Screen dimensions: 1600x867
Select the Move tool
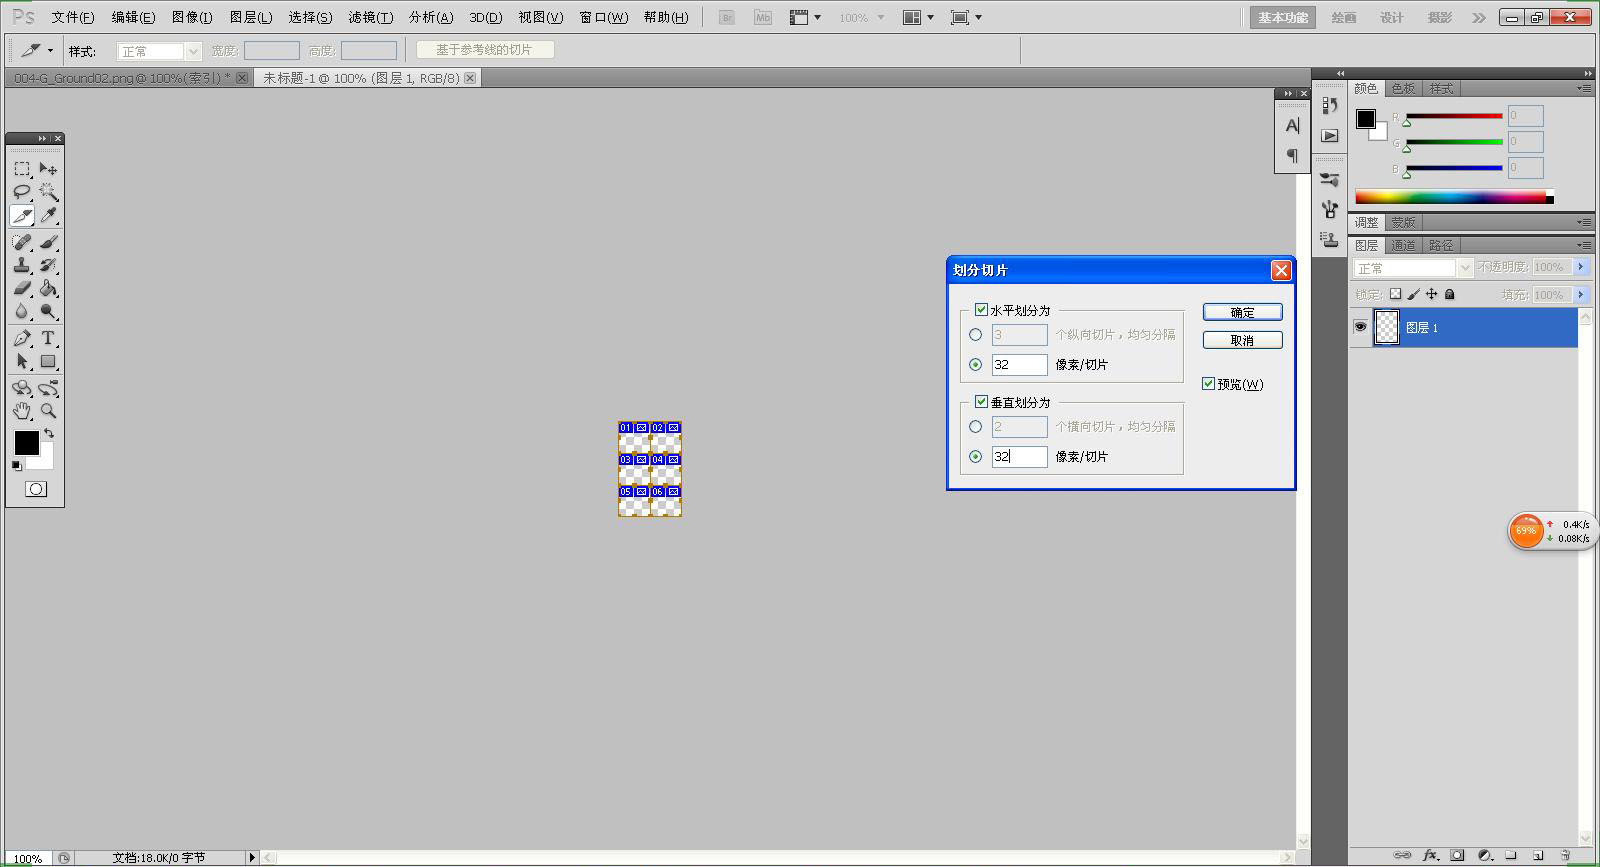[48, 169]
